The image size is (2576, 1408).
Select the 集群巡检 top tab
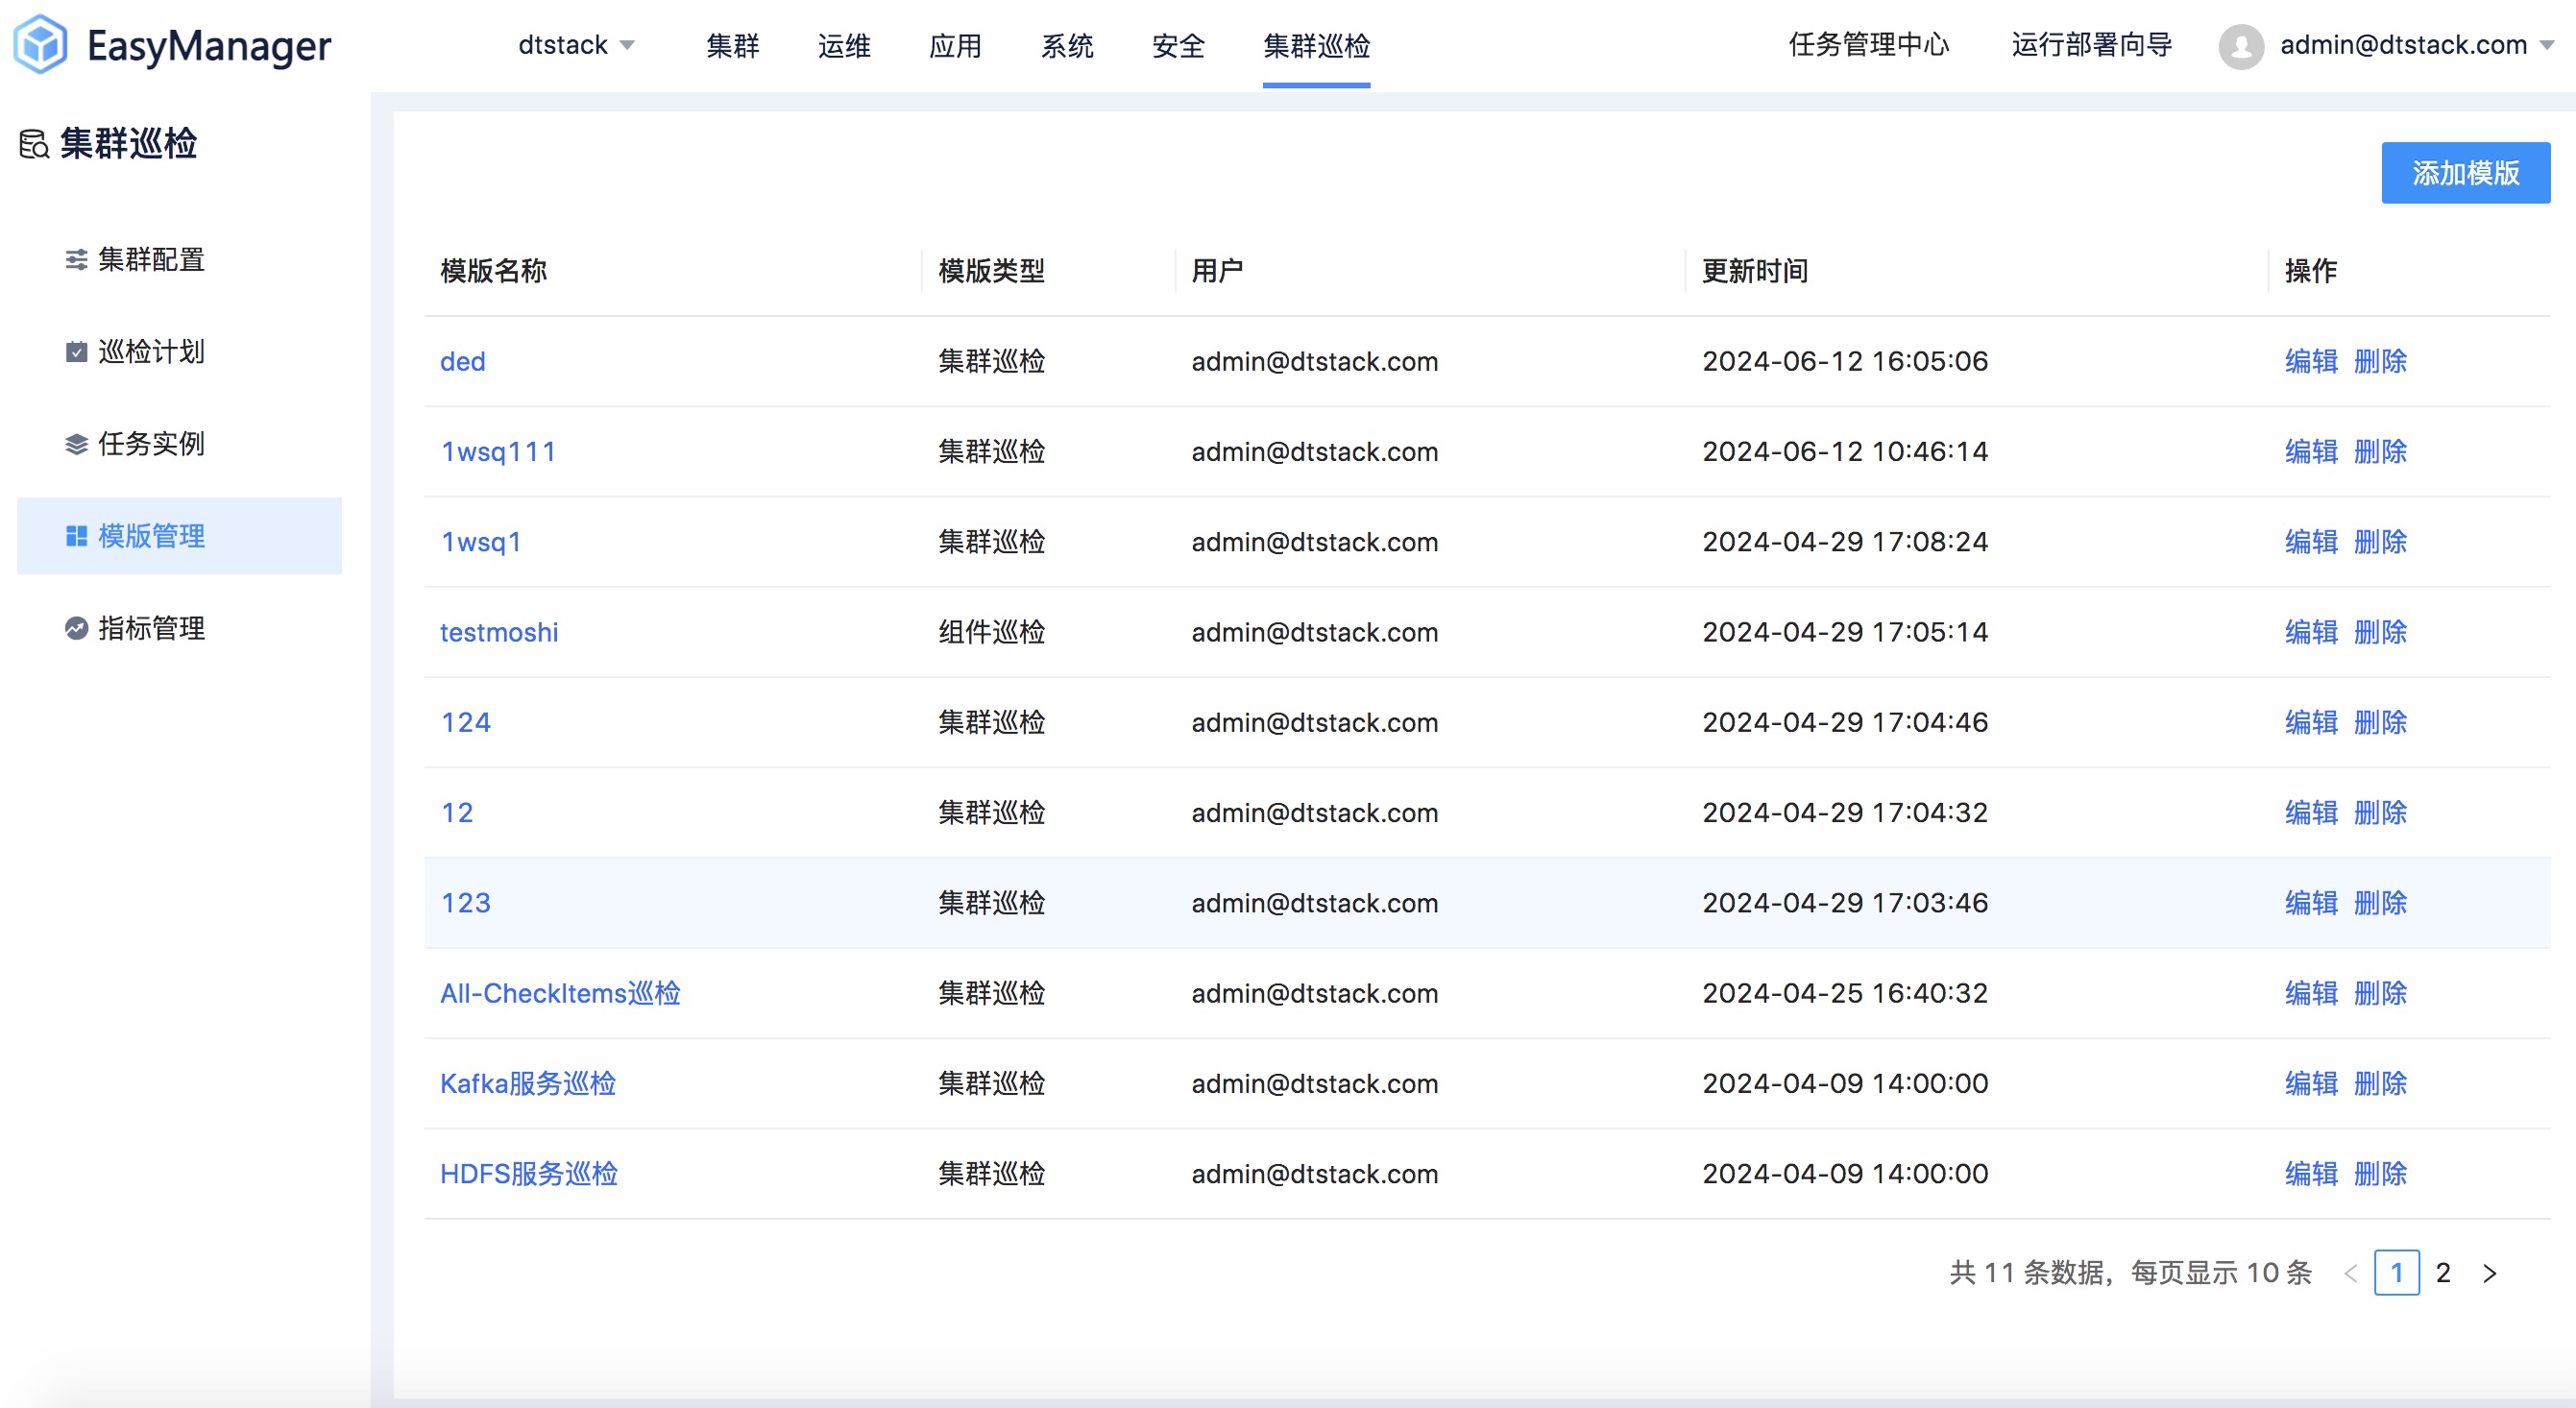pos(1316,45)
